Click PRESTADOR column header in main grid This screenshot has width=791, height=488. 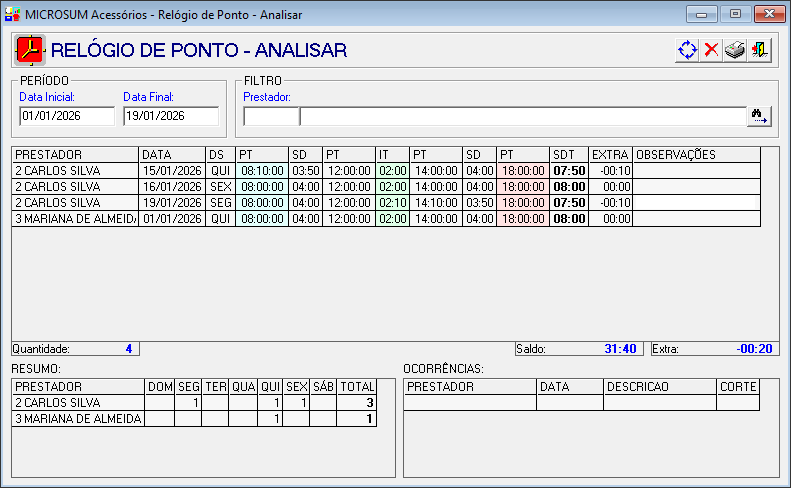pos(75,154)
